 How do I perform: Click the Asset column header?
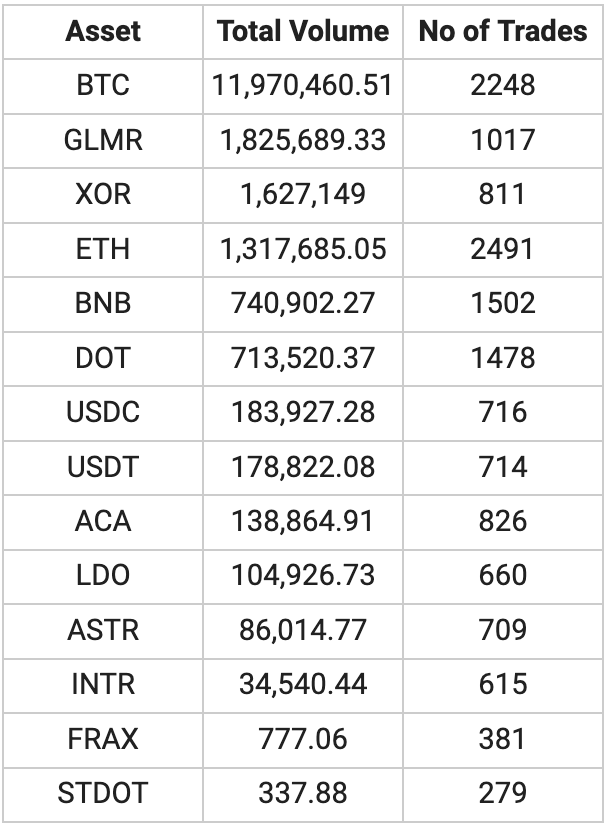(x=103, y=31)
